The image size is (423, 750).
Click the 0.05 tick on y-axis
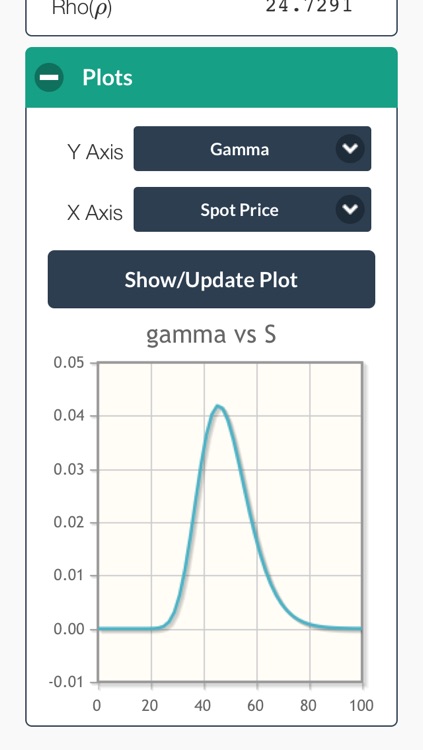69,363
